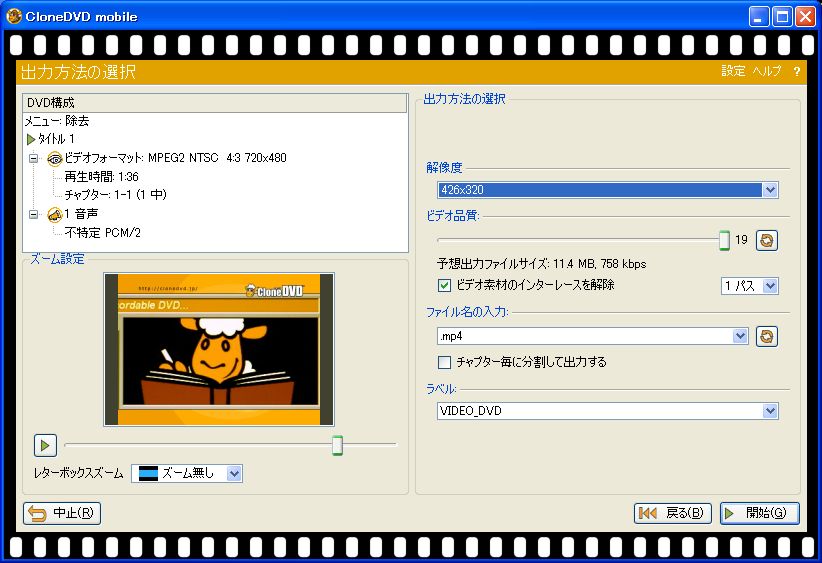The width and height of the screenshot is (822, 563).
Task: Click the question mark help icon in the header
Action: 797,72
